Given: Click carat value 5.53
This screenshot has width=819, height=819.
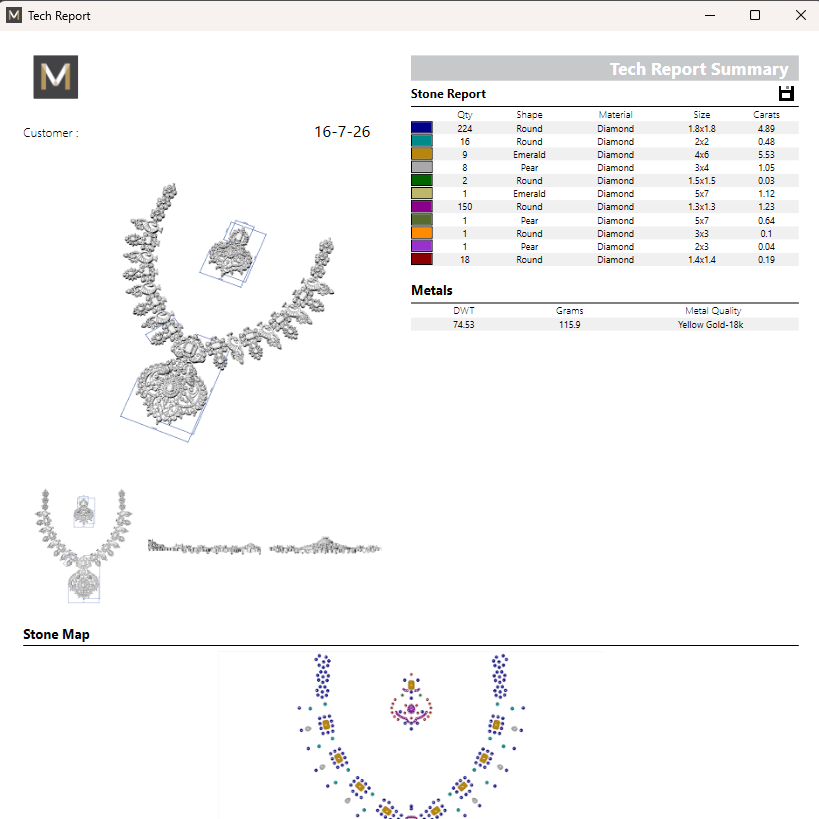Looking at the screenshot, I should click(x=766, y=155).
